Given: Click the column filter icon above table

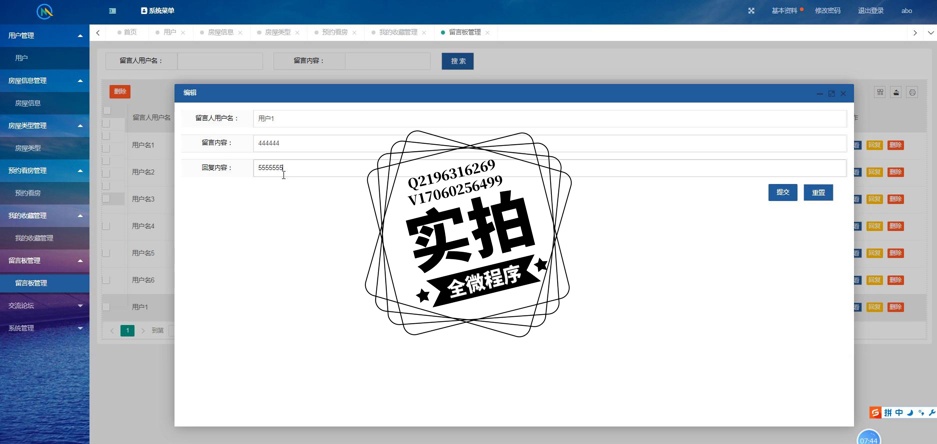Looking at the screenshot, I should coord(880,92).
